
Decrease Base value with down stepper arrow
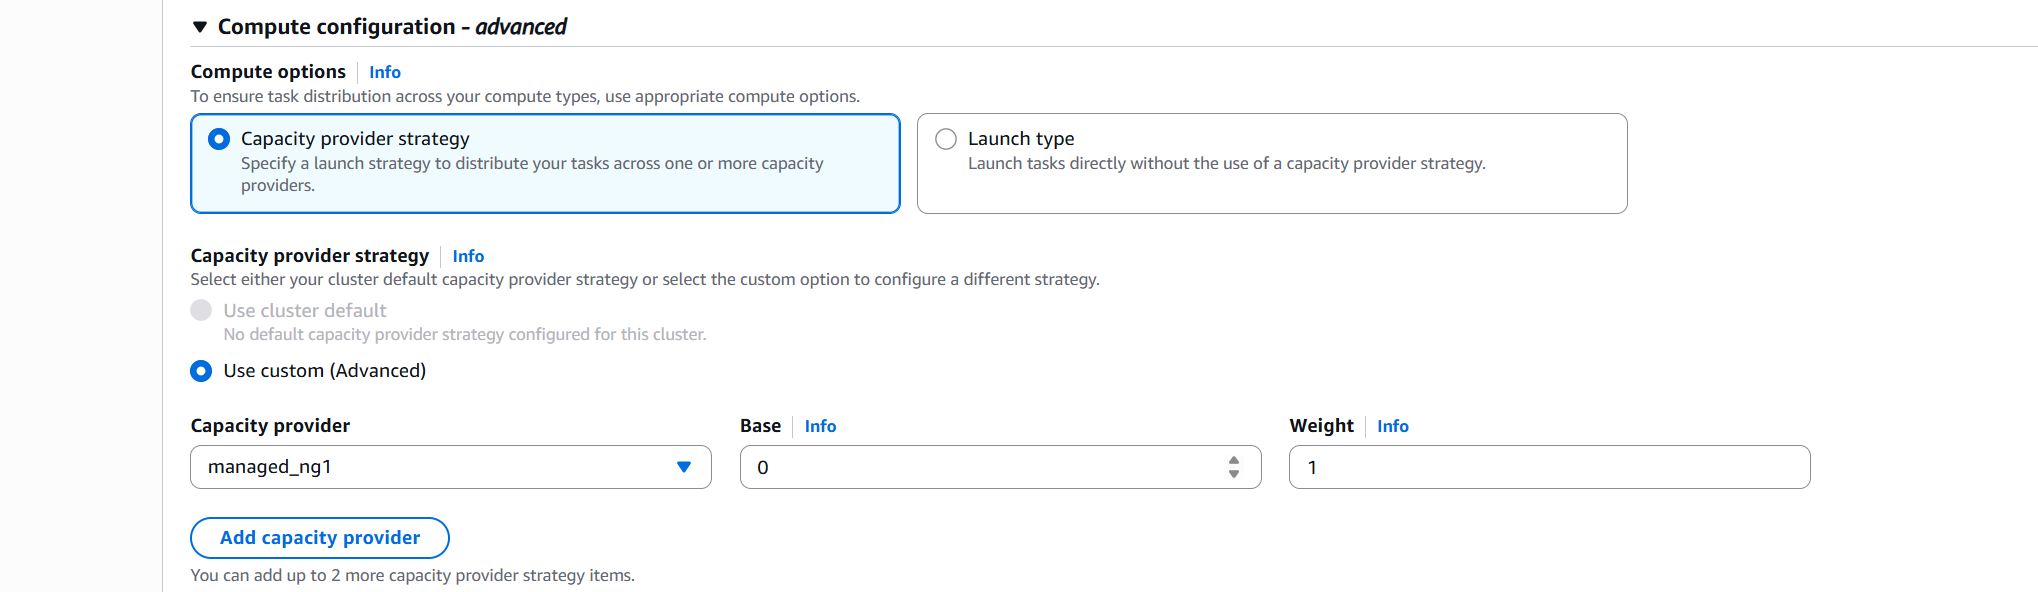[1234, 474]
